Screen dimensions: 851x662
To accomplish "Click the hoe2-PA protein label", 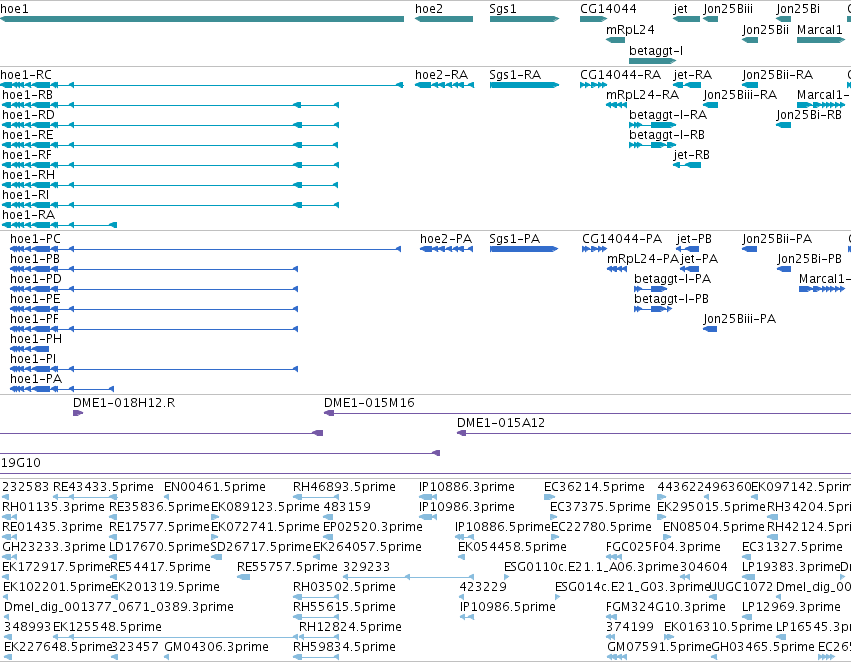I will 446,239.
